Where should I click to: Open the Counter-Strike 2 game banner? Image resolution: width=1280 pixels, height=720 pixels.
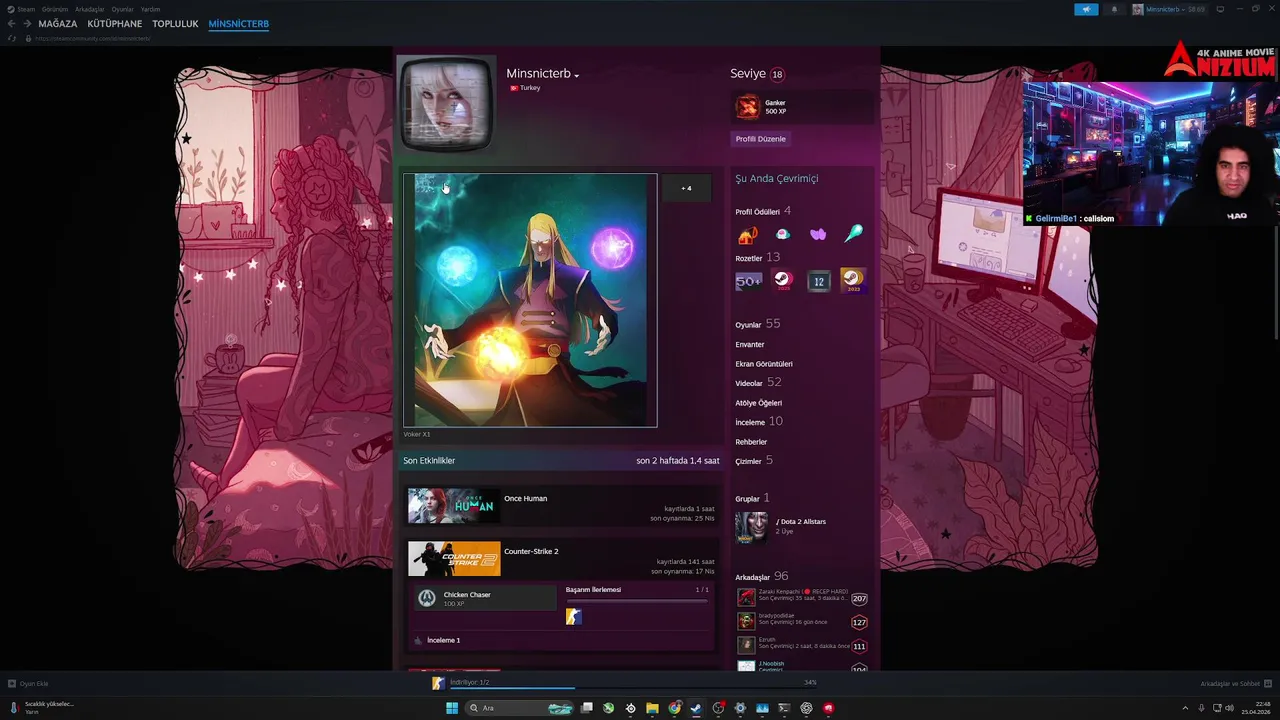[454, 559]
